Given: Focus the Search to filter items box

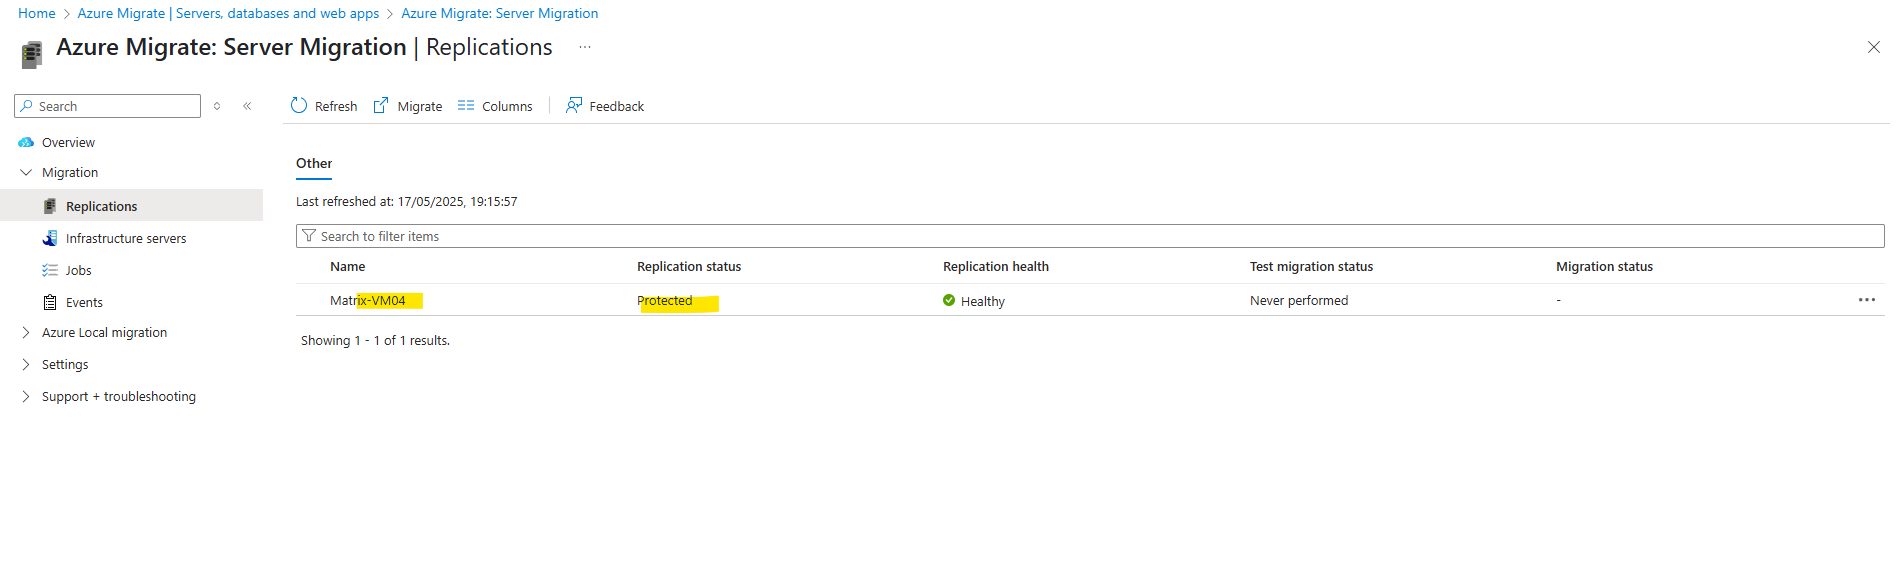Looking at the screenshot, I should click(1090, 236).
